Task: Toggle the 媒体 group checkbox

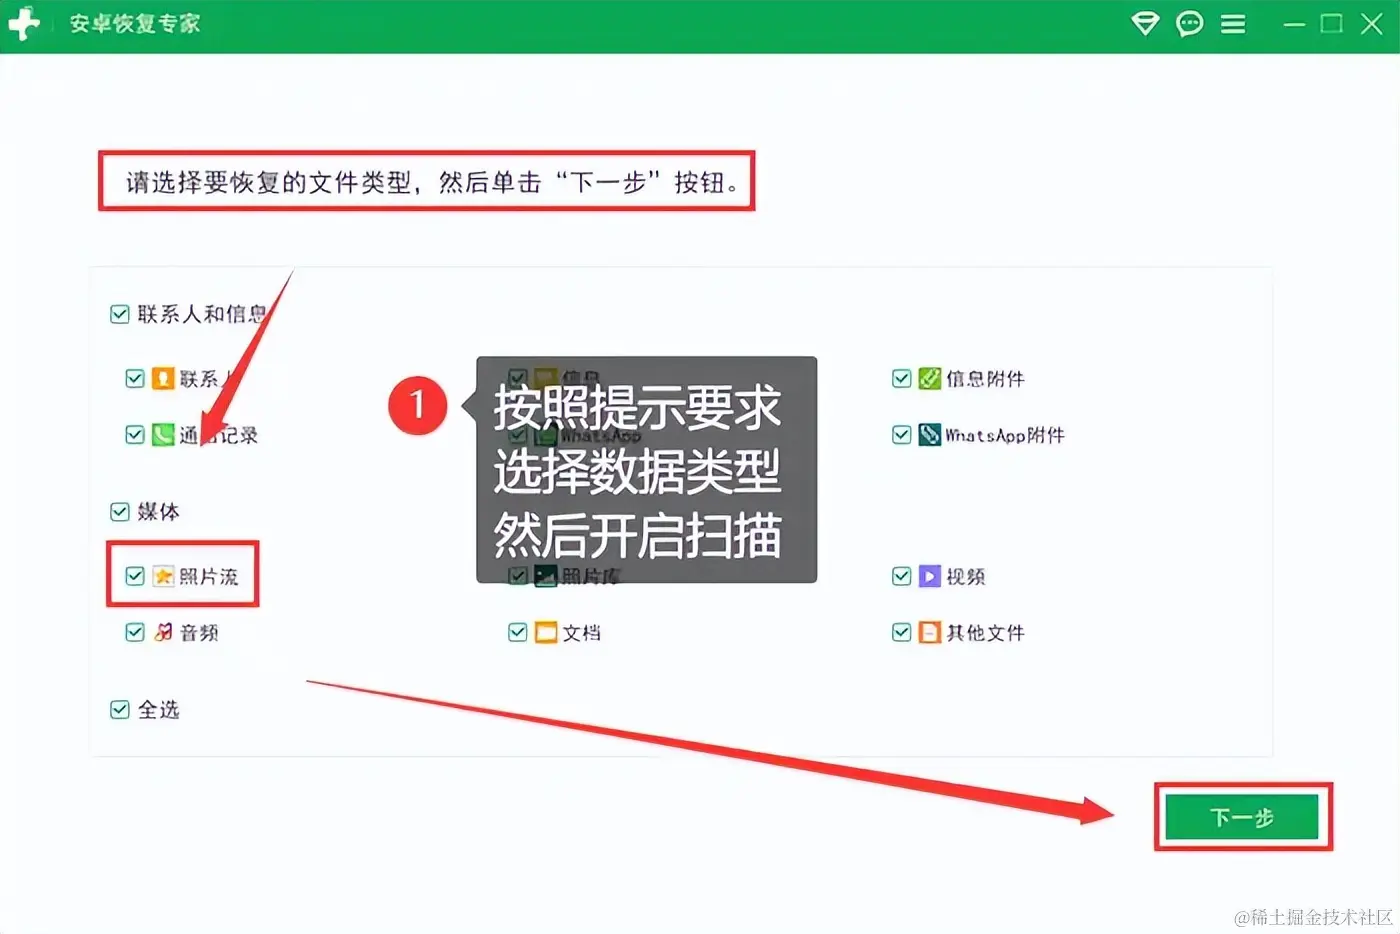Action: click(120, 512)
